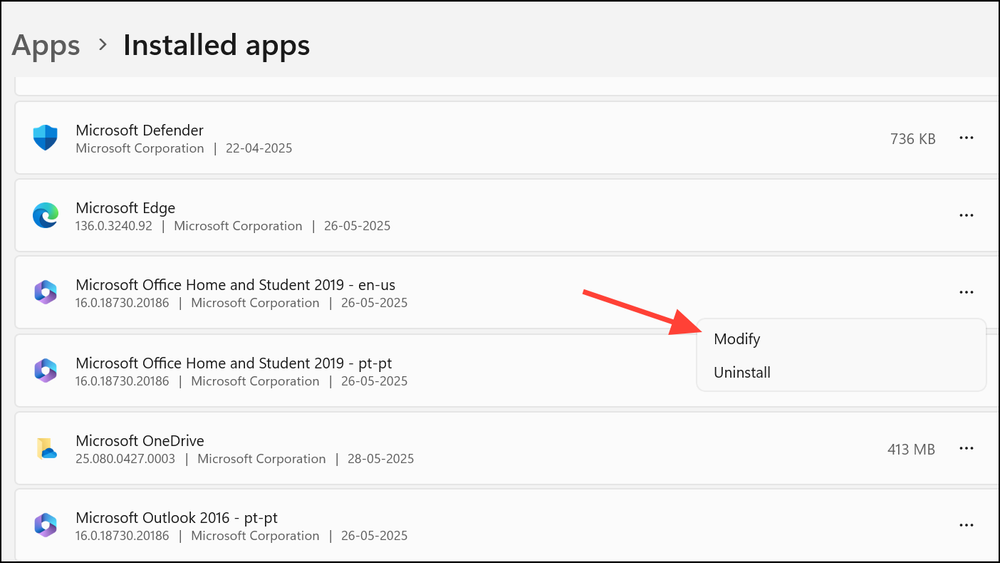
Task: Click the Microsoft Defender shield icon
Action: 45,138
